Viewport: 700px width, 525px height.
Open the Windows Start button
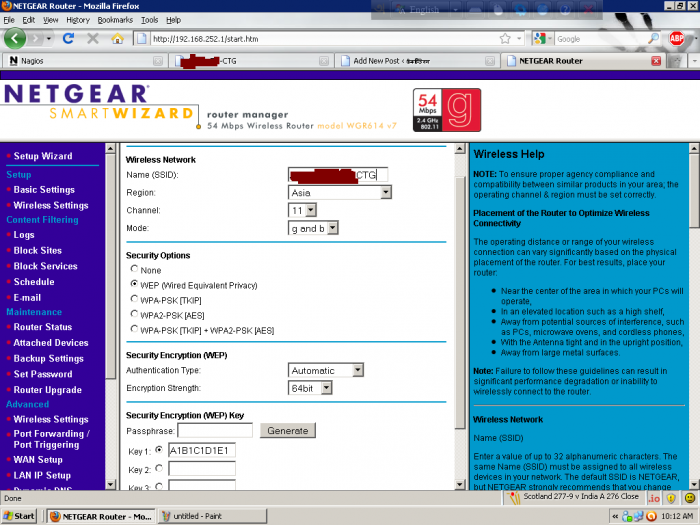pyautogui.click(x=19, y=516)
